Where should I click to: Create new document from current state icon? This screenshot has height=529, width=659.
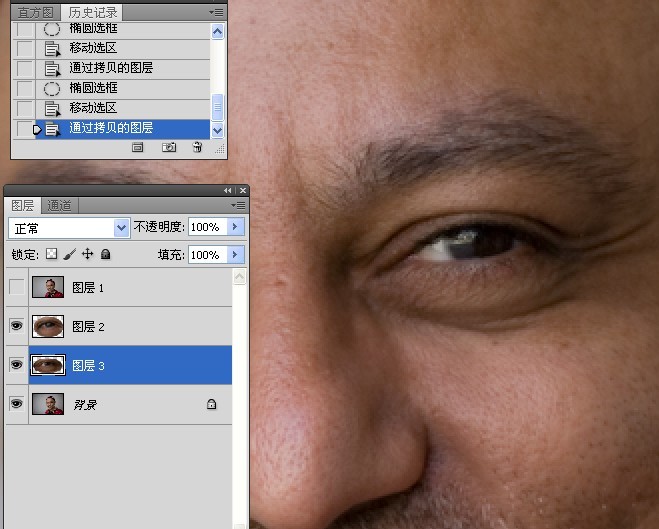(x=137, y=147)
